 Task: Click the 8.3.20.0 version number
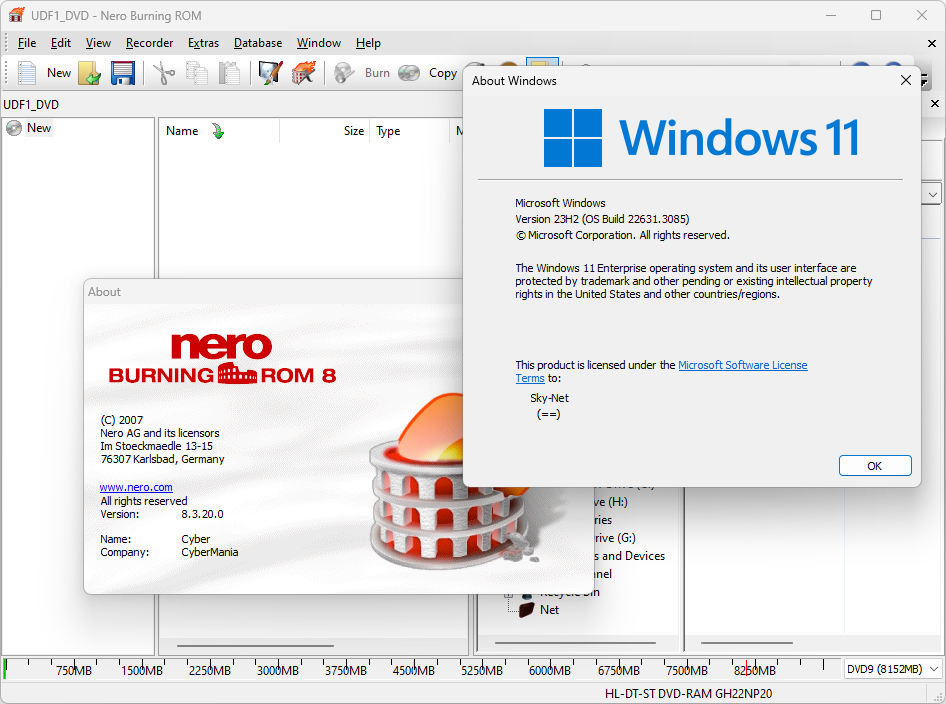tap(202, 514)
